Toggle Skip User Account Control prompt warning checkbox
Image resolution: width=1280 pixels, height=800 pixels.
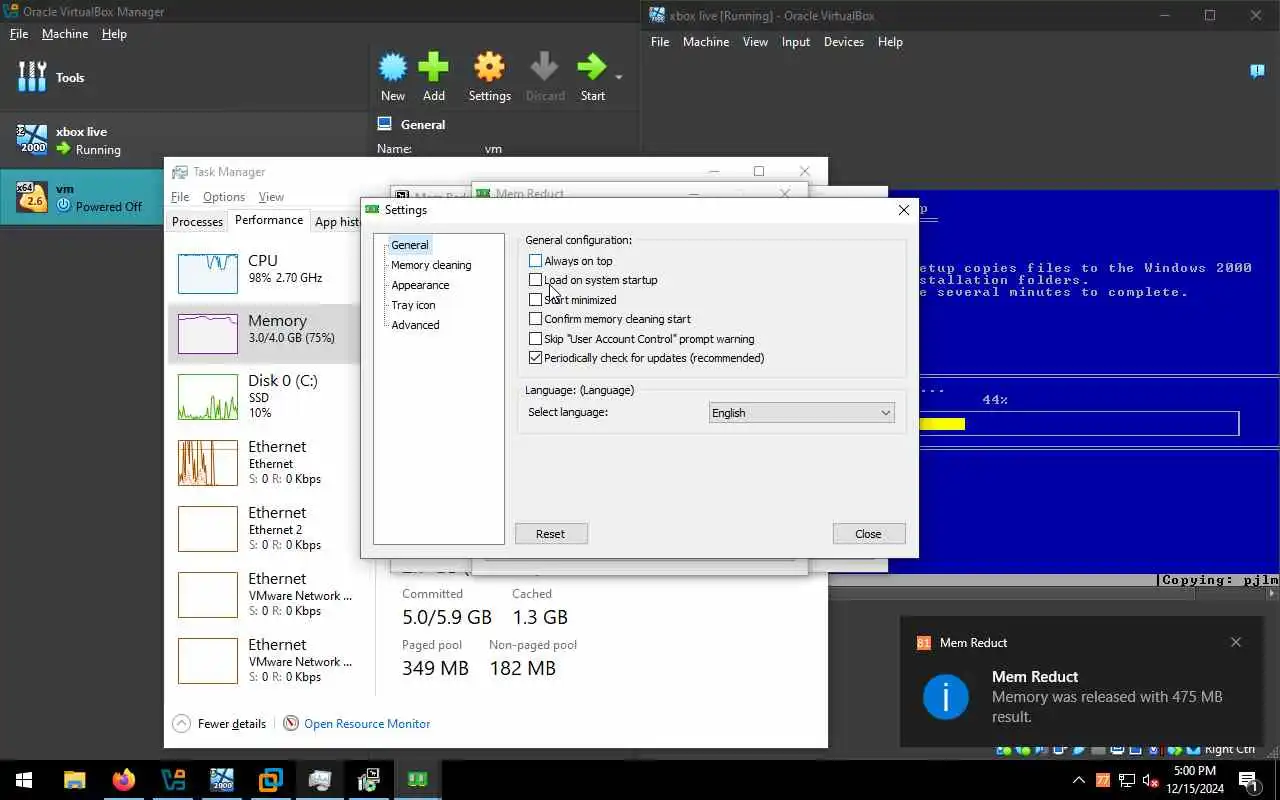pyautogui.click(x=535, y=339)
